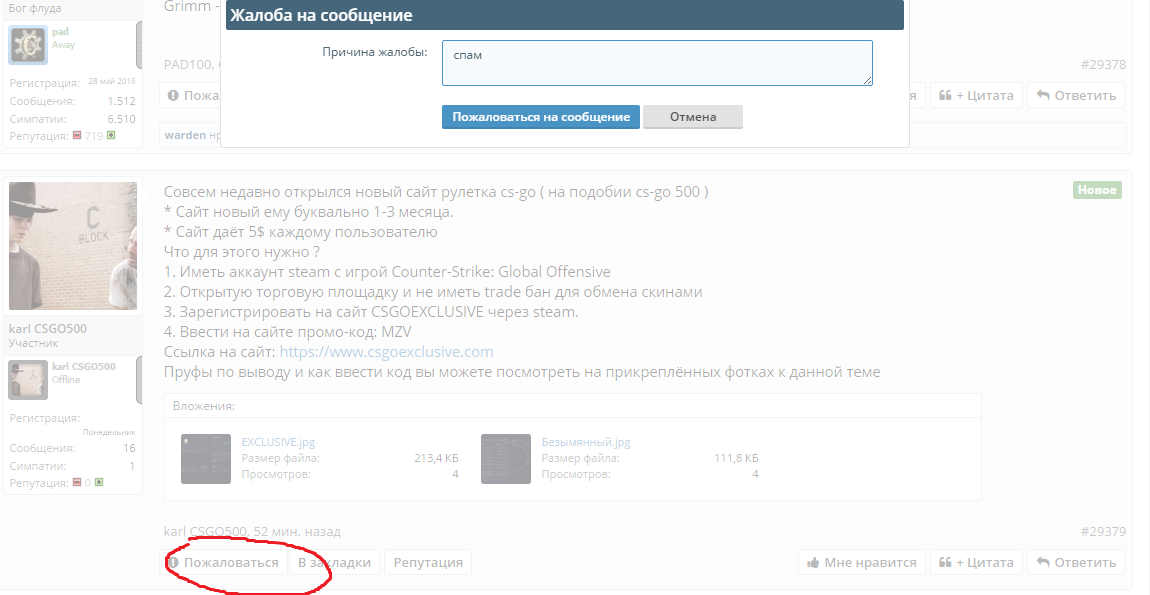The height and width of the screenshot is (595, 1150).
Task: Open the csgoexclusive.com link in post
Action: pos(387,351)
